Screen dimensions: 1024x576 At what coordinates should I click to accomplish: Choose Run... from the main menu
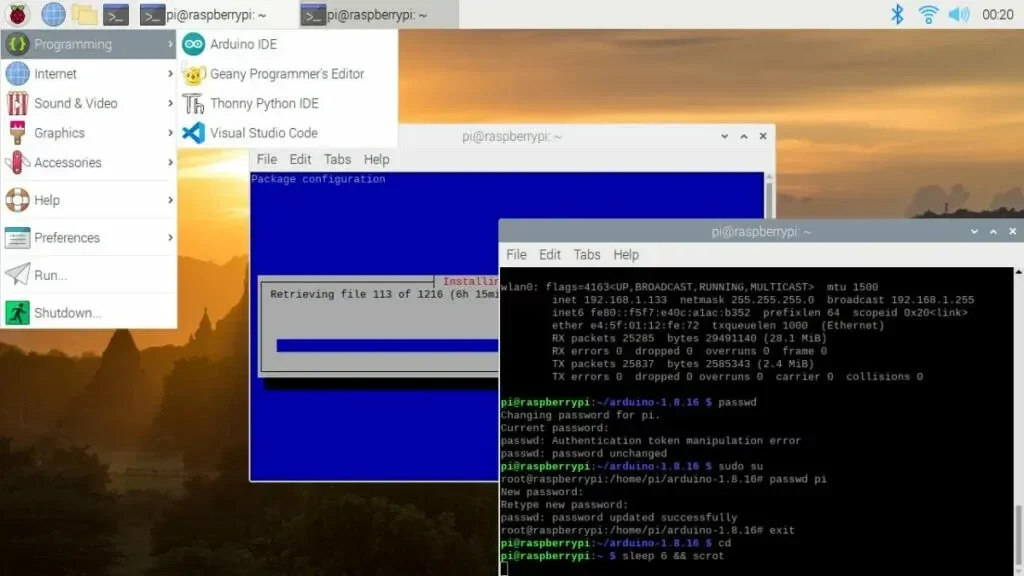click(x=89, y=275)
